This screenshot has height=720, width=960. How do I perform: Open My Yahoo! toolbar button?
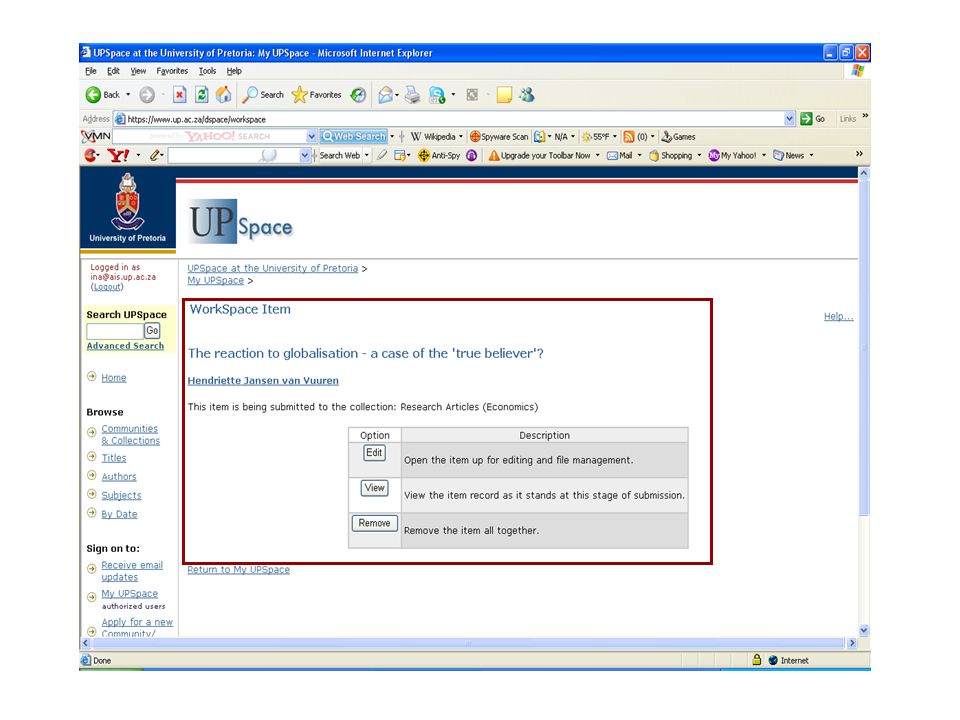click(732, 156)
